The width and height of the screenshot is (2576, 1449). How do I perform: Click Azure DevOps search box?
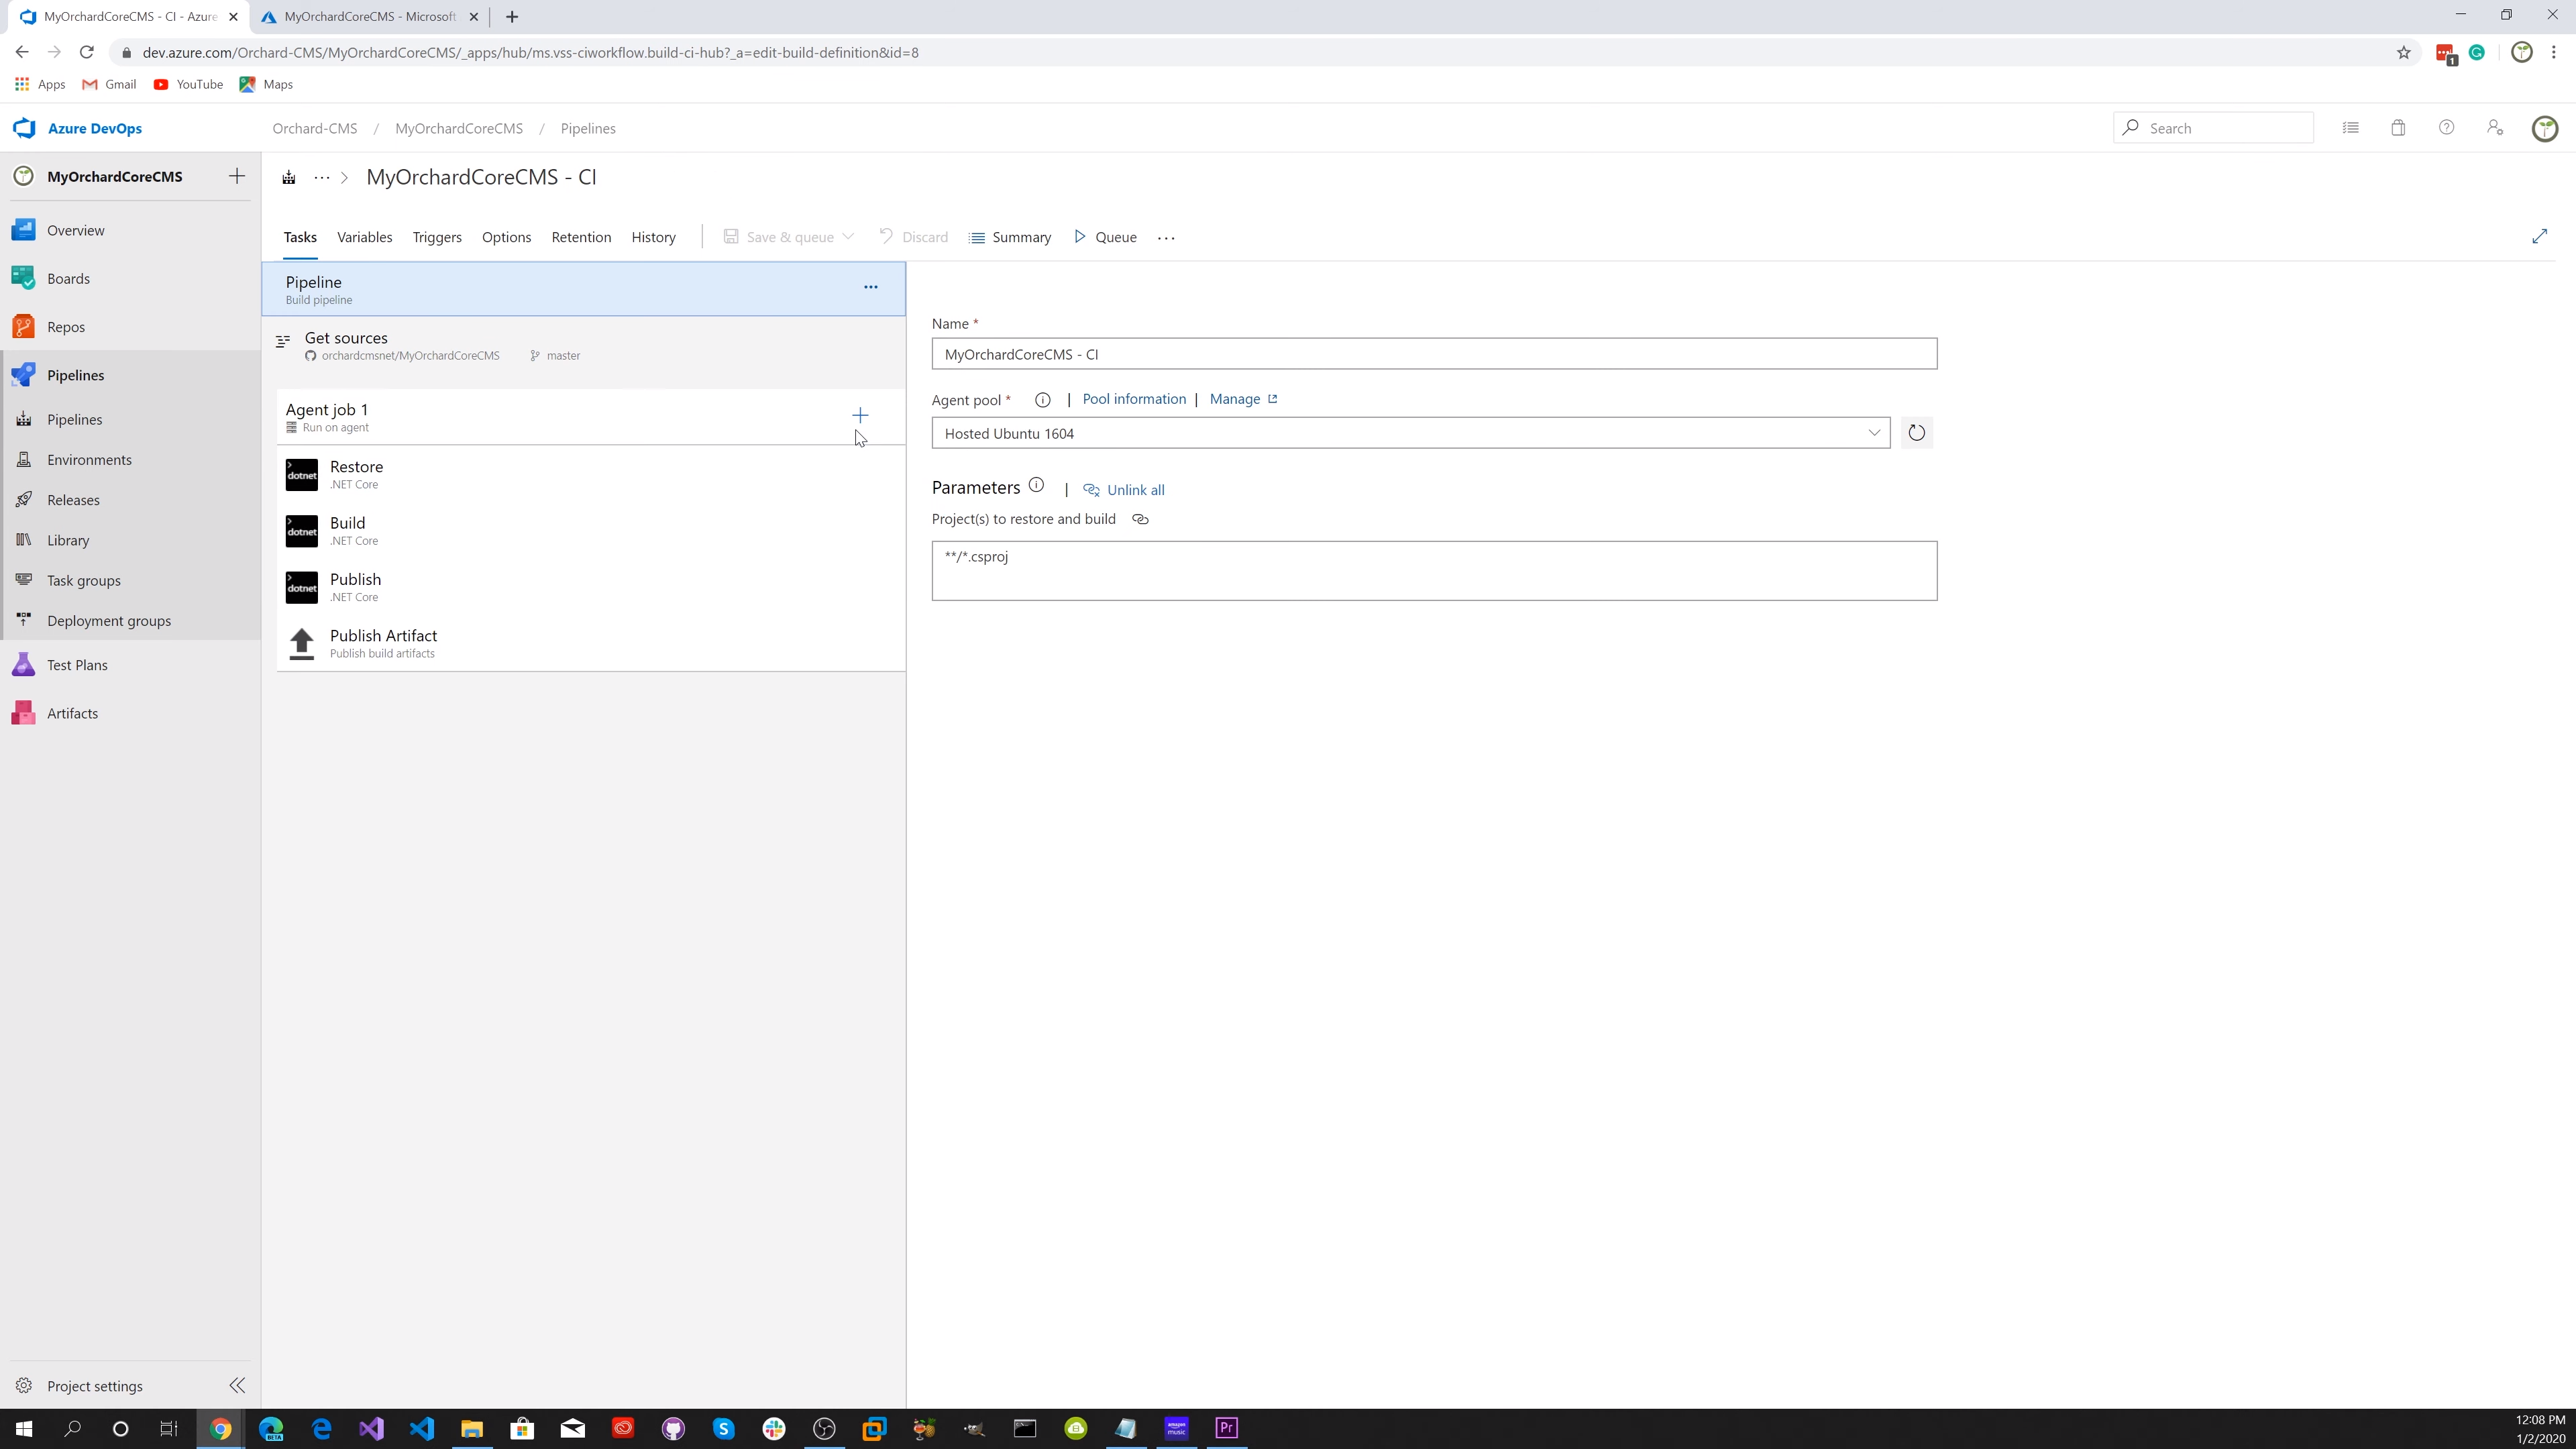point(2212,128)
